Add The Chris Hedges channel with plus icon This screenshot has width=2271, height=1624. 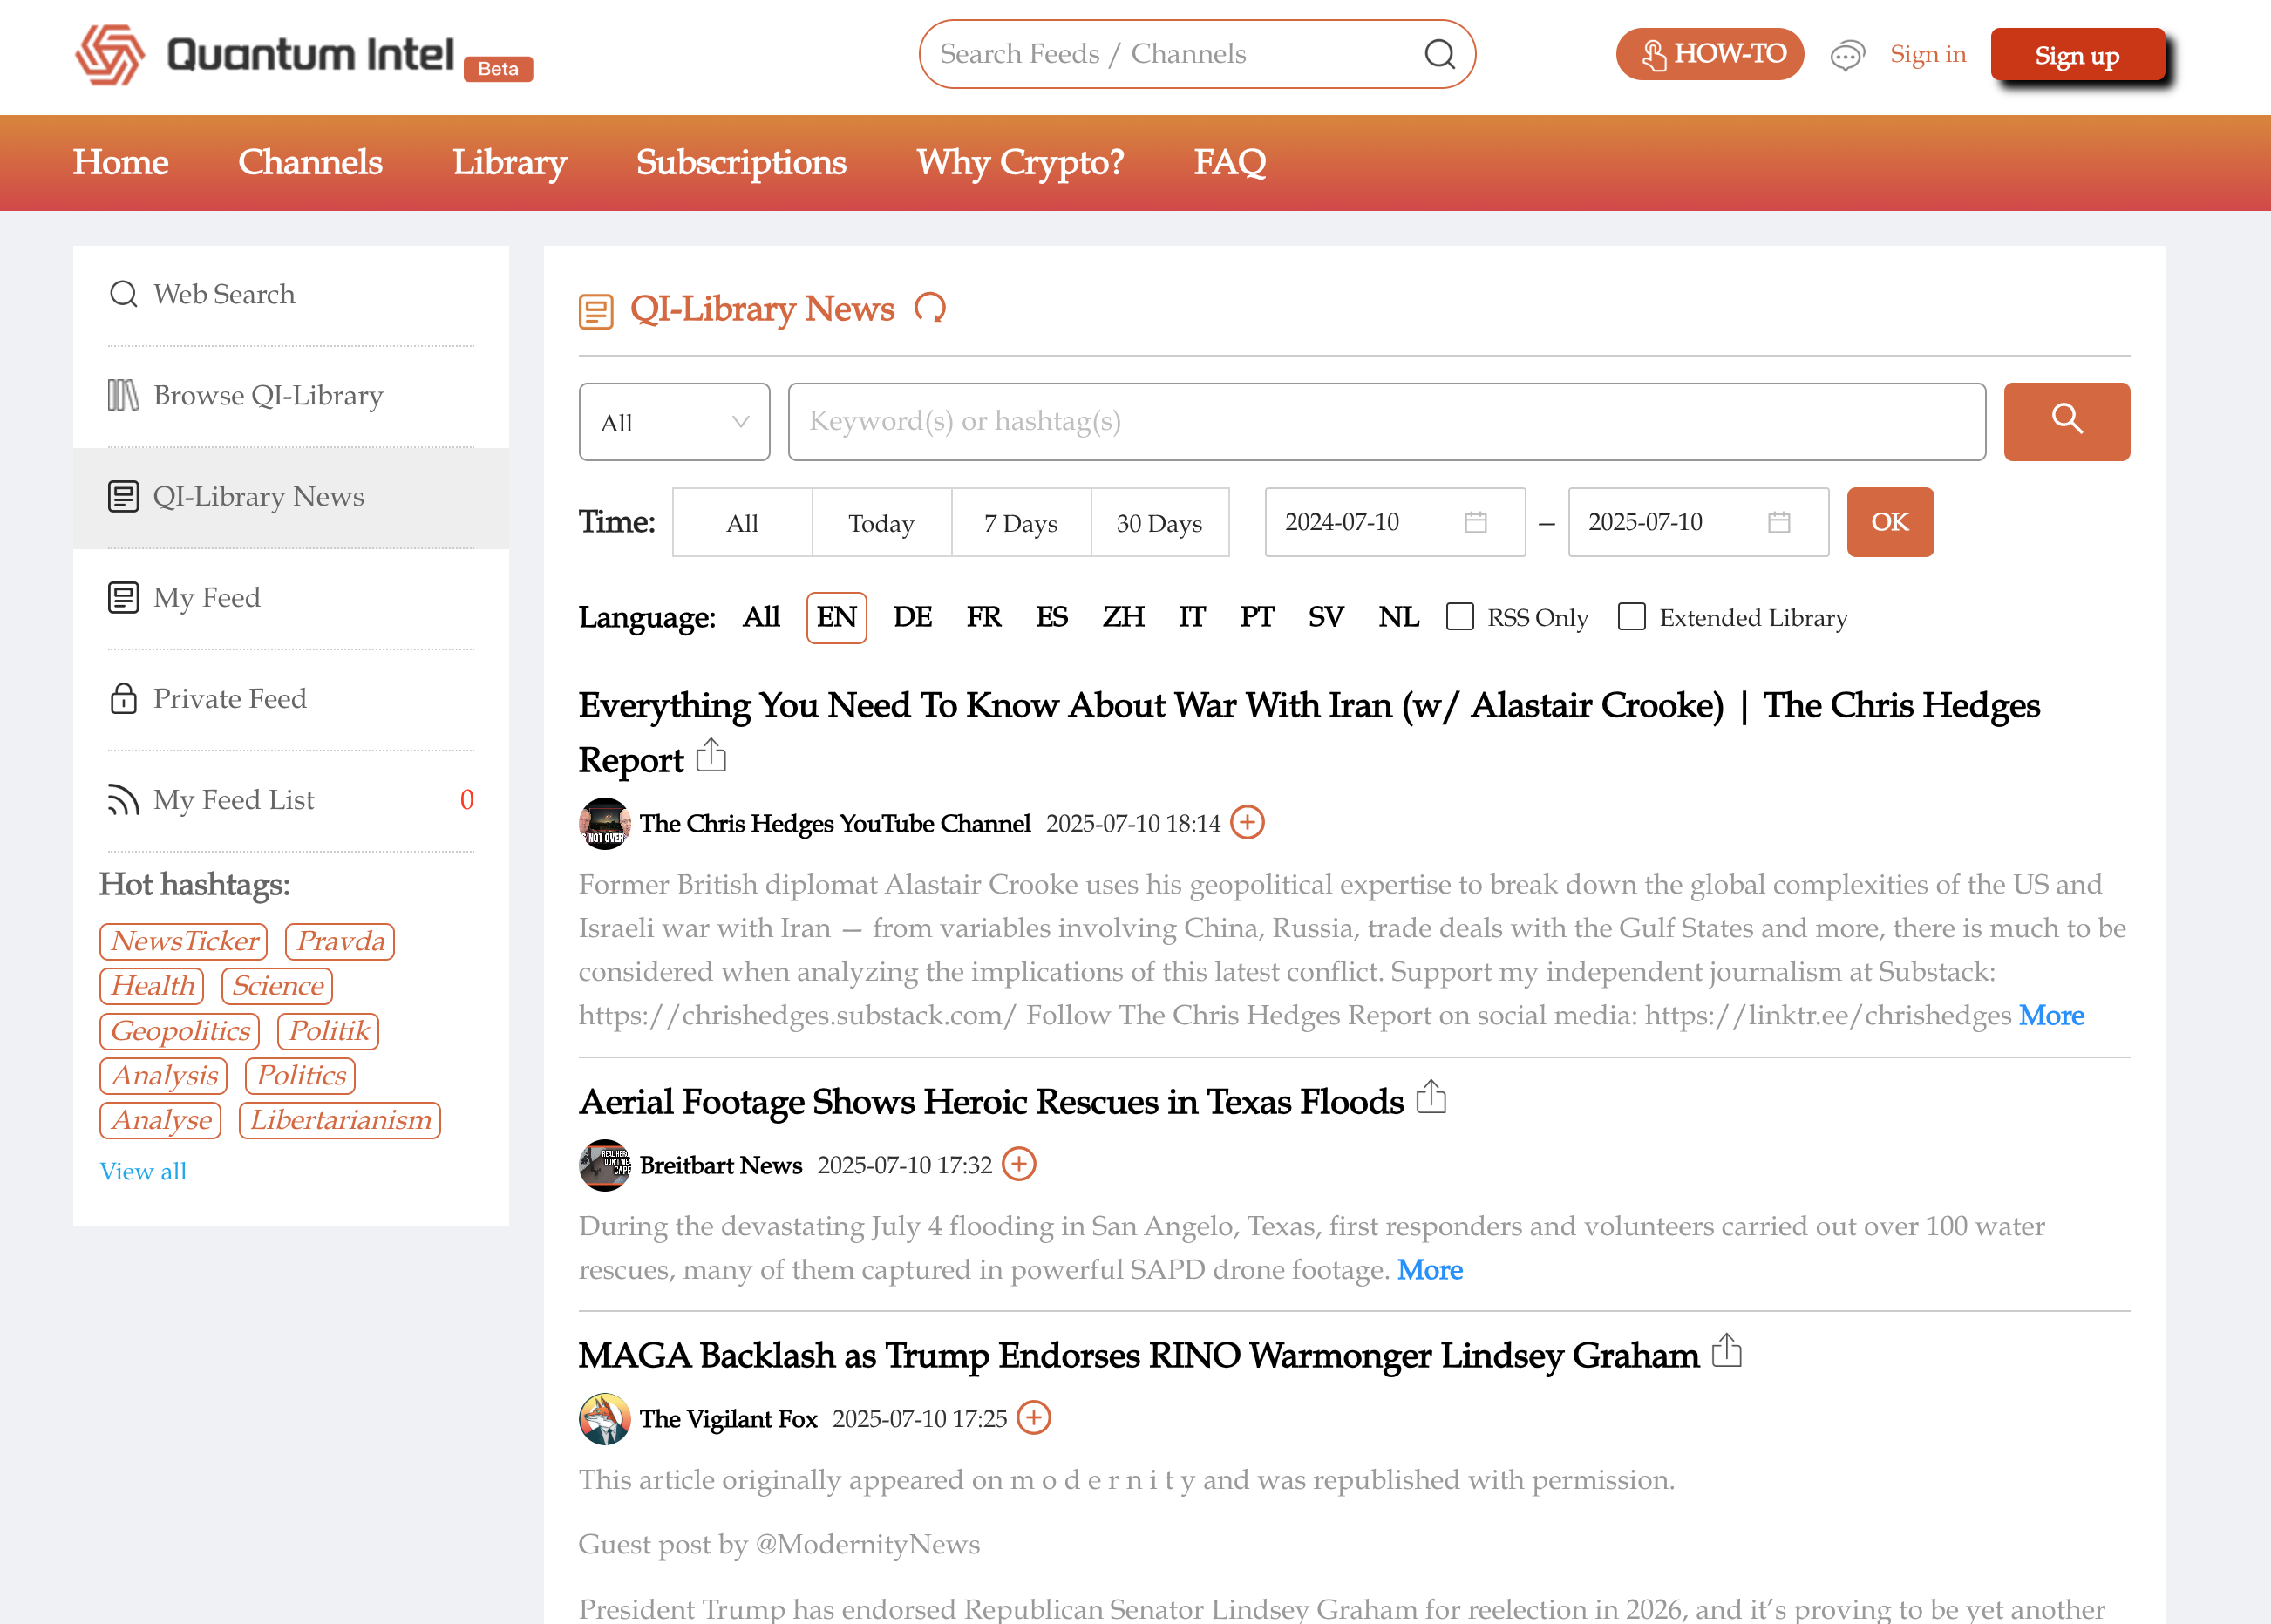coord(1247,822)
